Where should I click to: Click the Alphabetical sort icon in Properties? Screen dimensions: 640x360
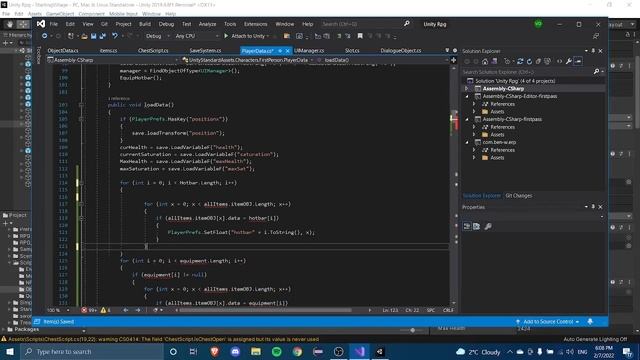tap(476, 227)
